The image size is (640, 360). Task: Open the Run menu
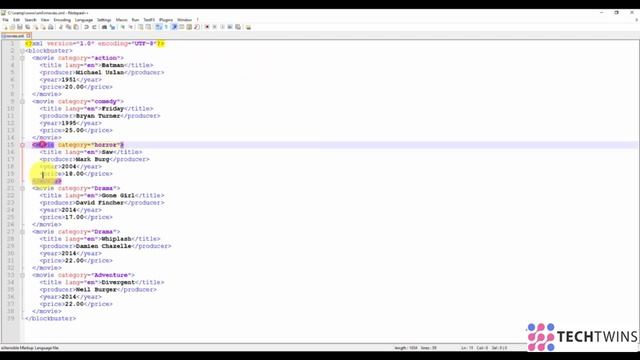135,20
